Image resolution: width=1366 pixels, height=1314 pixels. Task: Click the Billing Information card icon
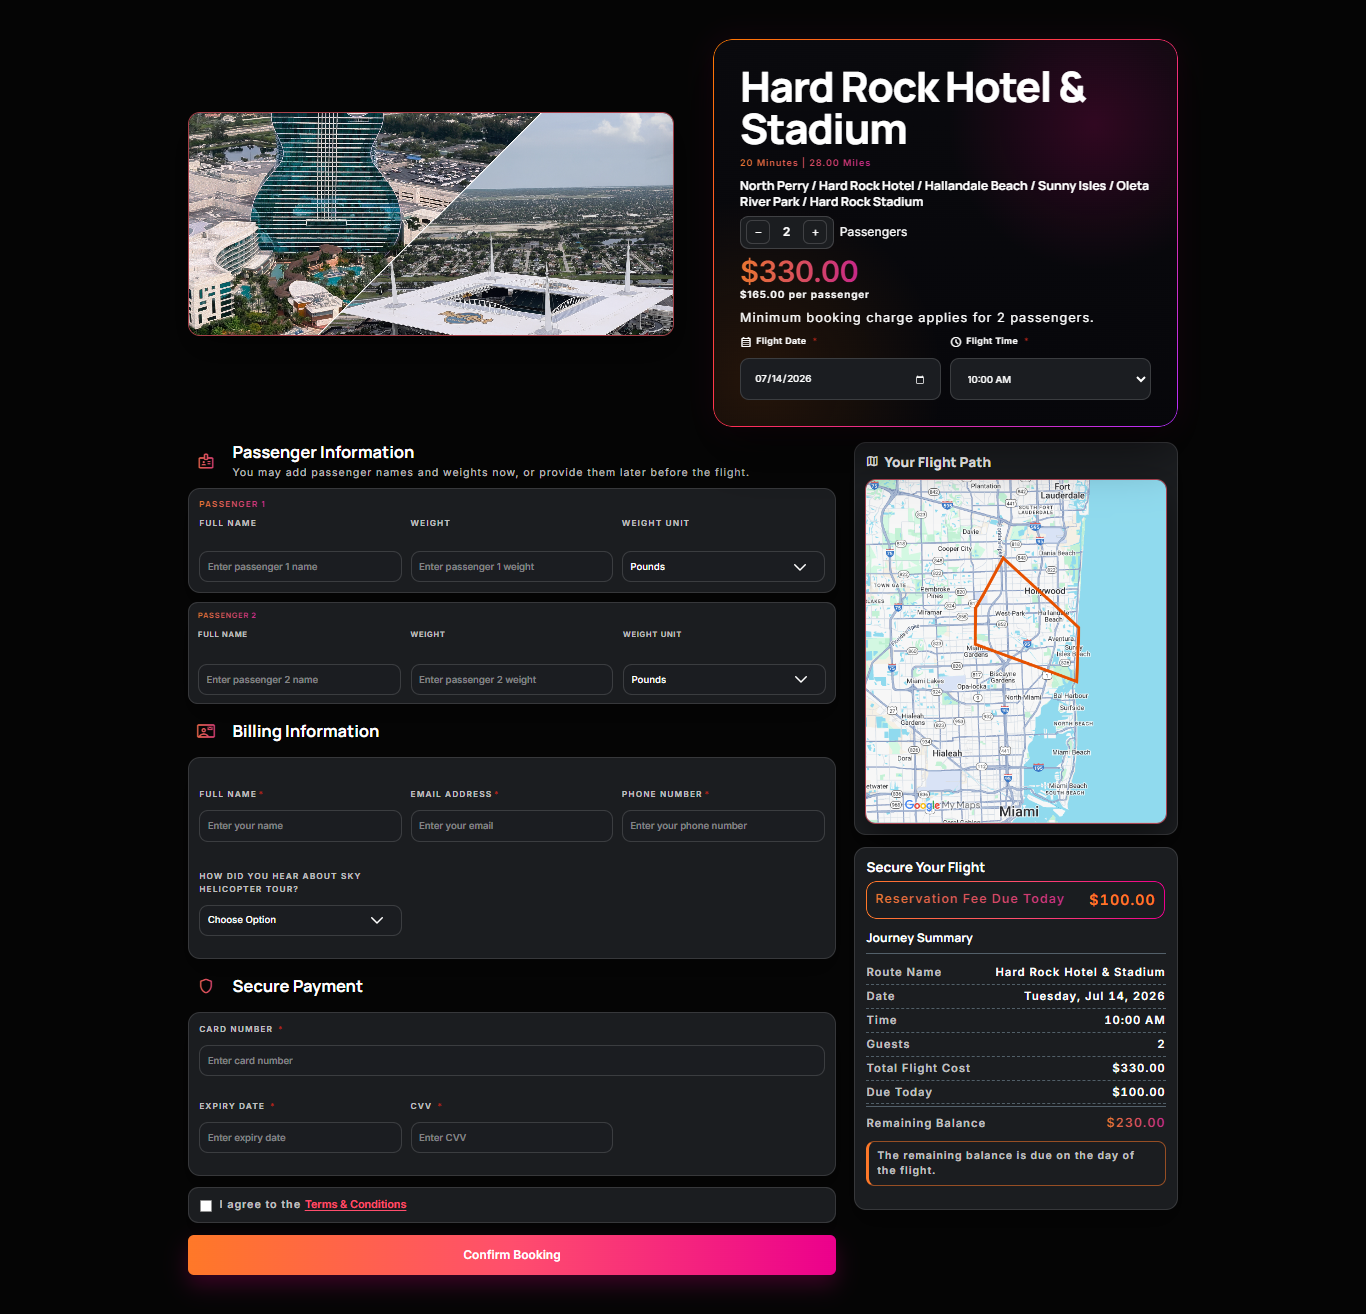206,731
